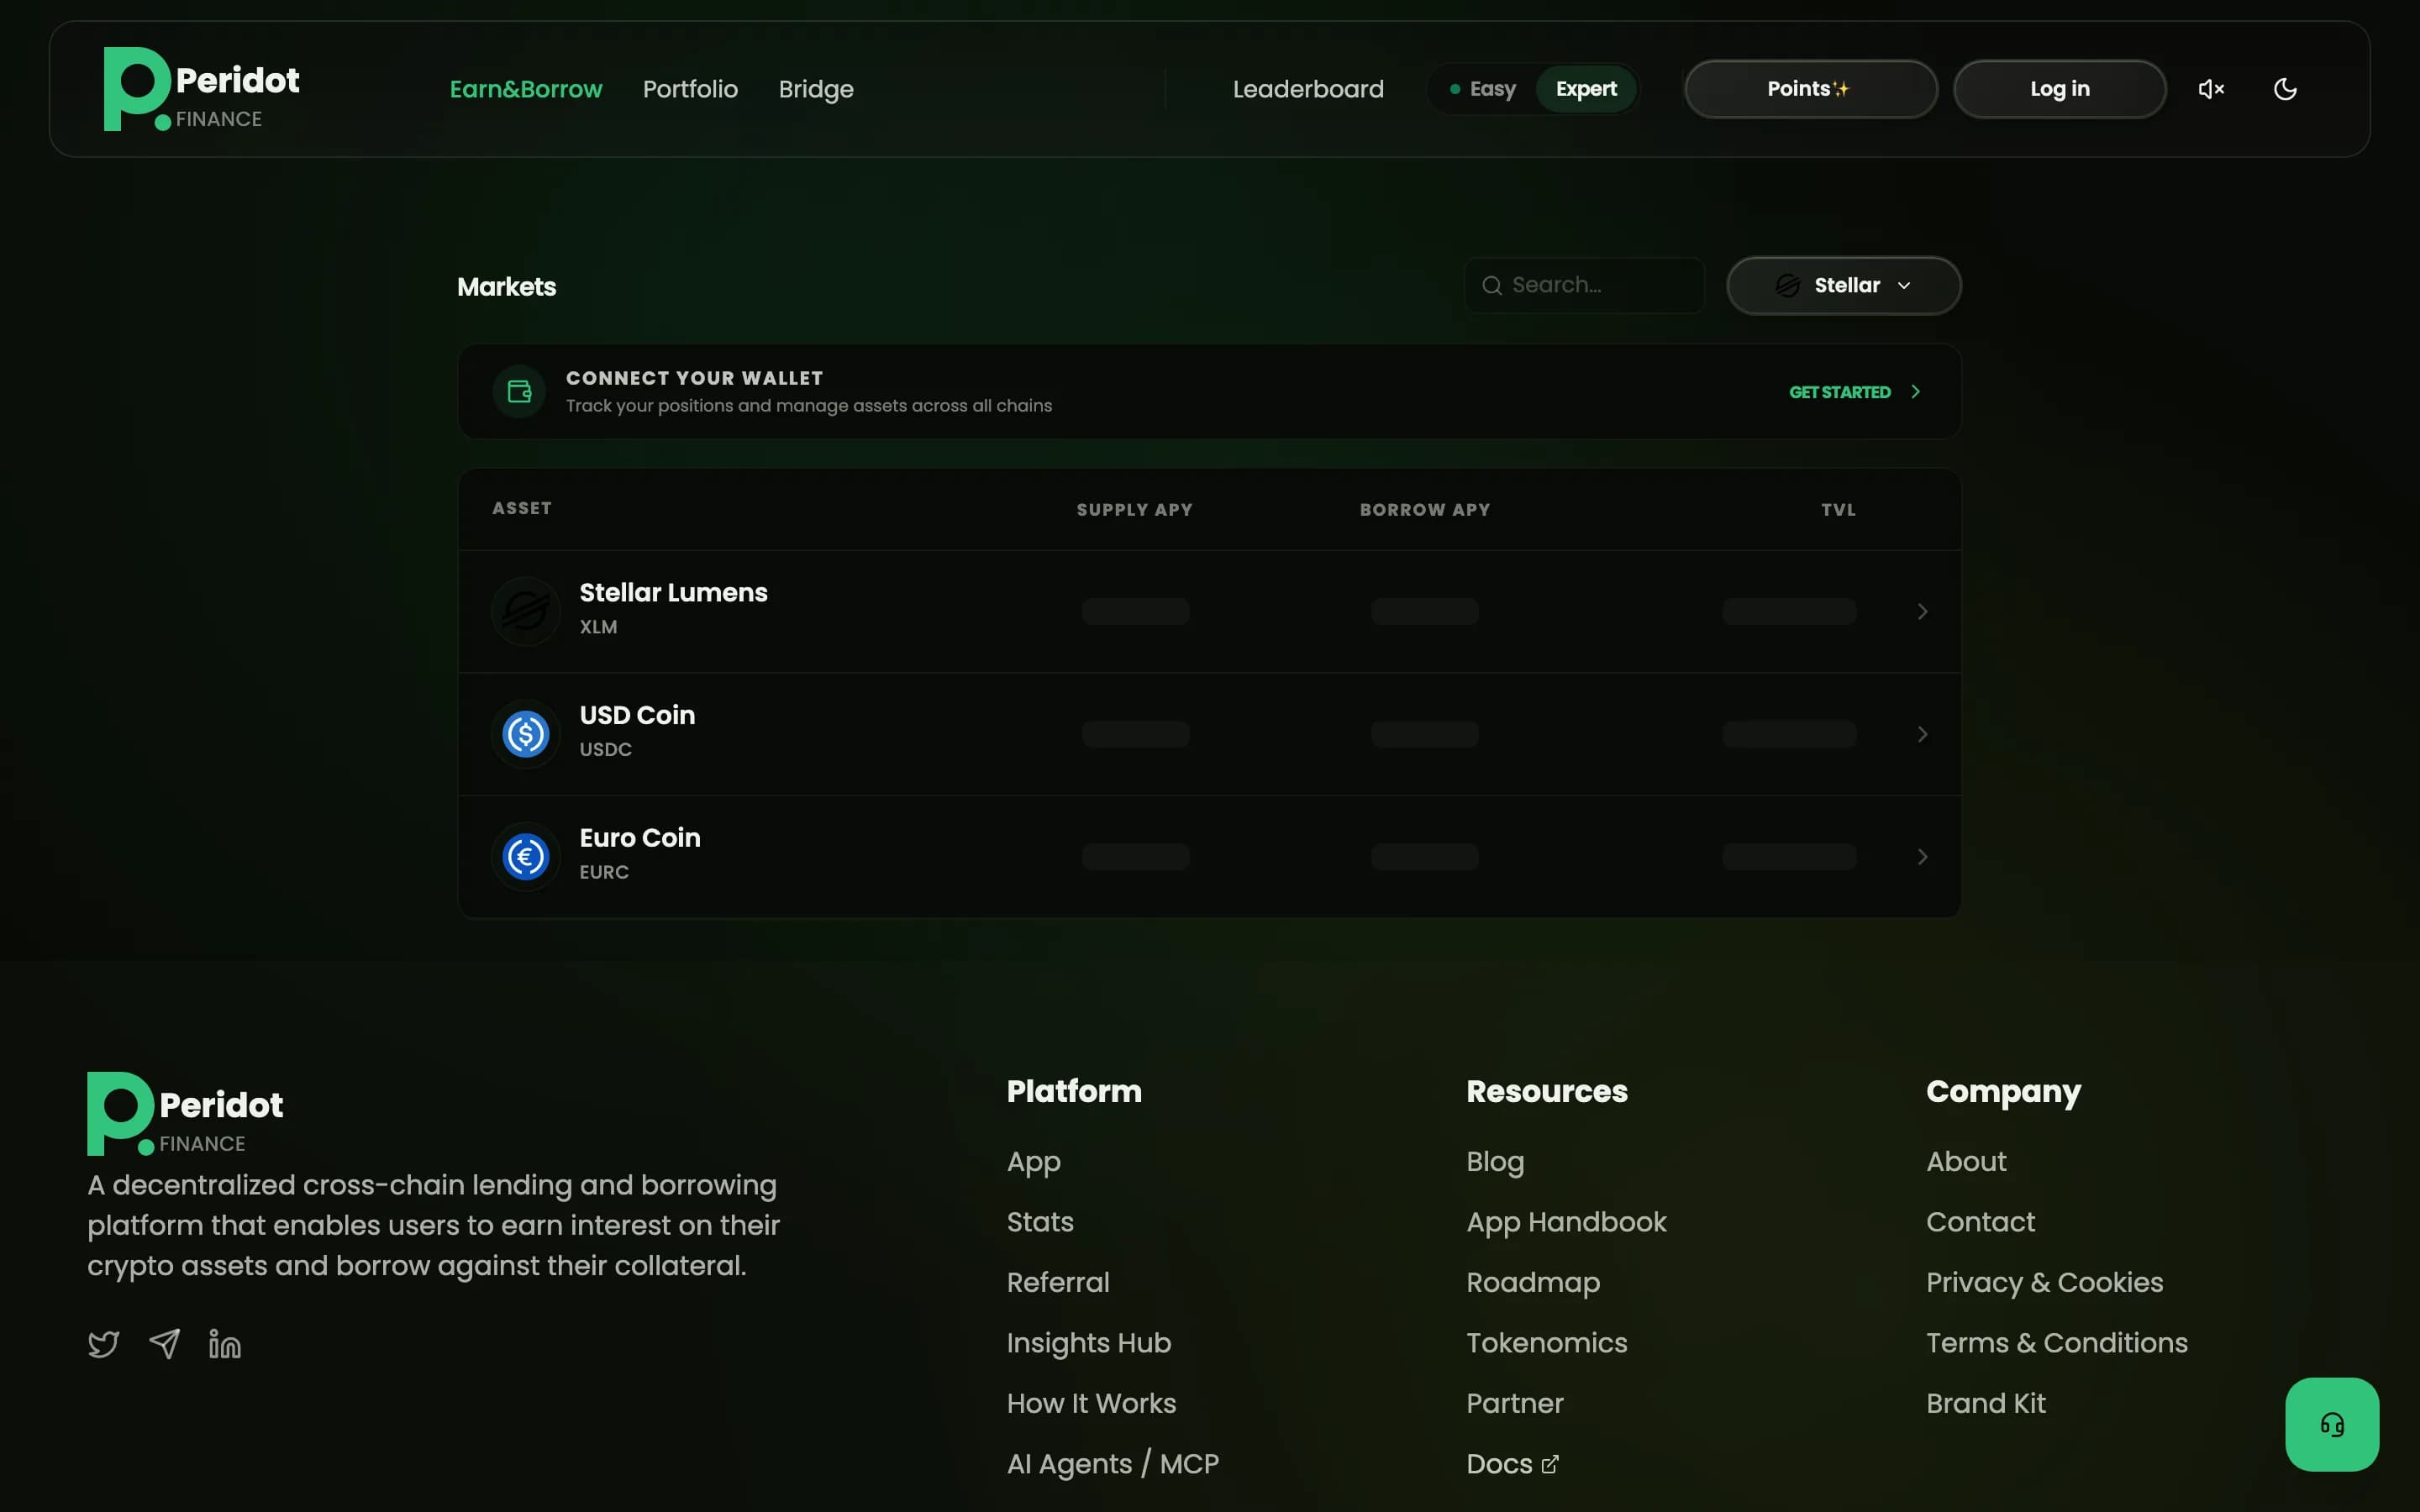Open the external Docs link
The width and height of the screenshot is (2420, 1512).
click(x=1512, y=1464)
